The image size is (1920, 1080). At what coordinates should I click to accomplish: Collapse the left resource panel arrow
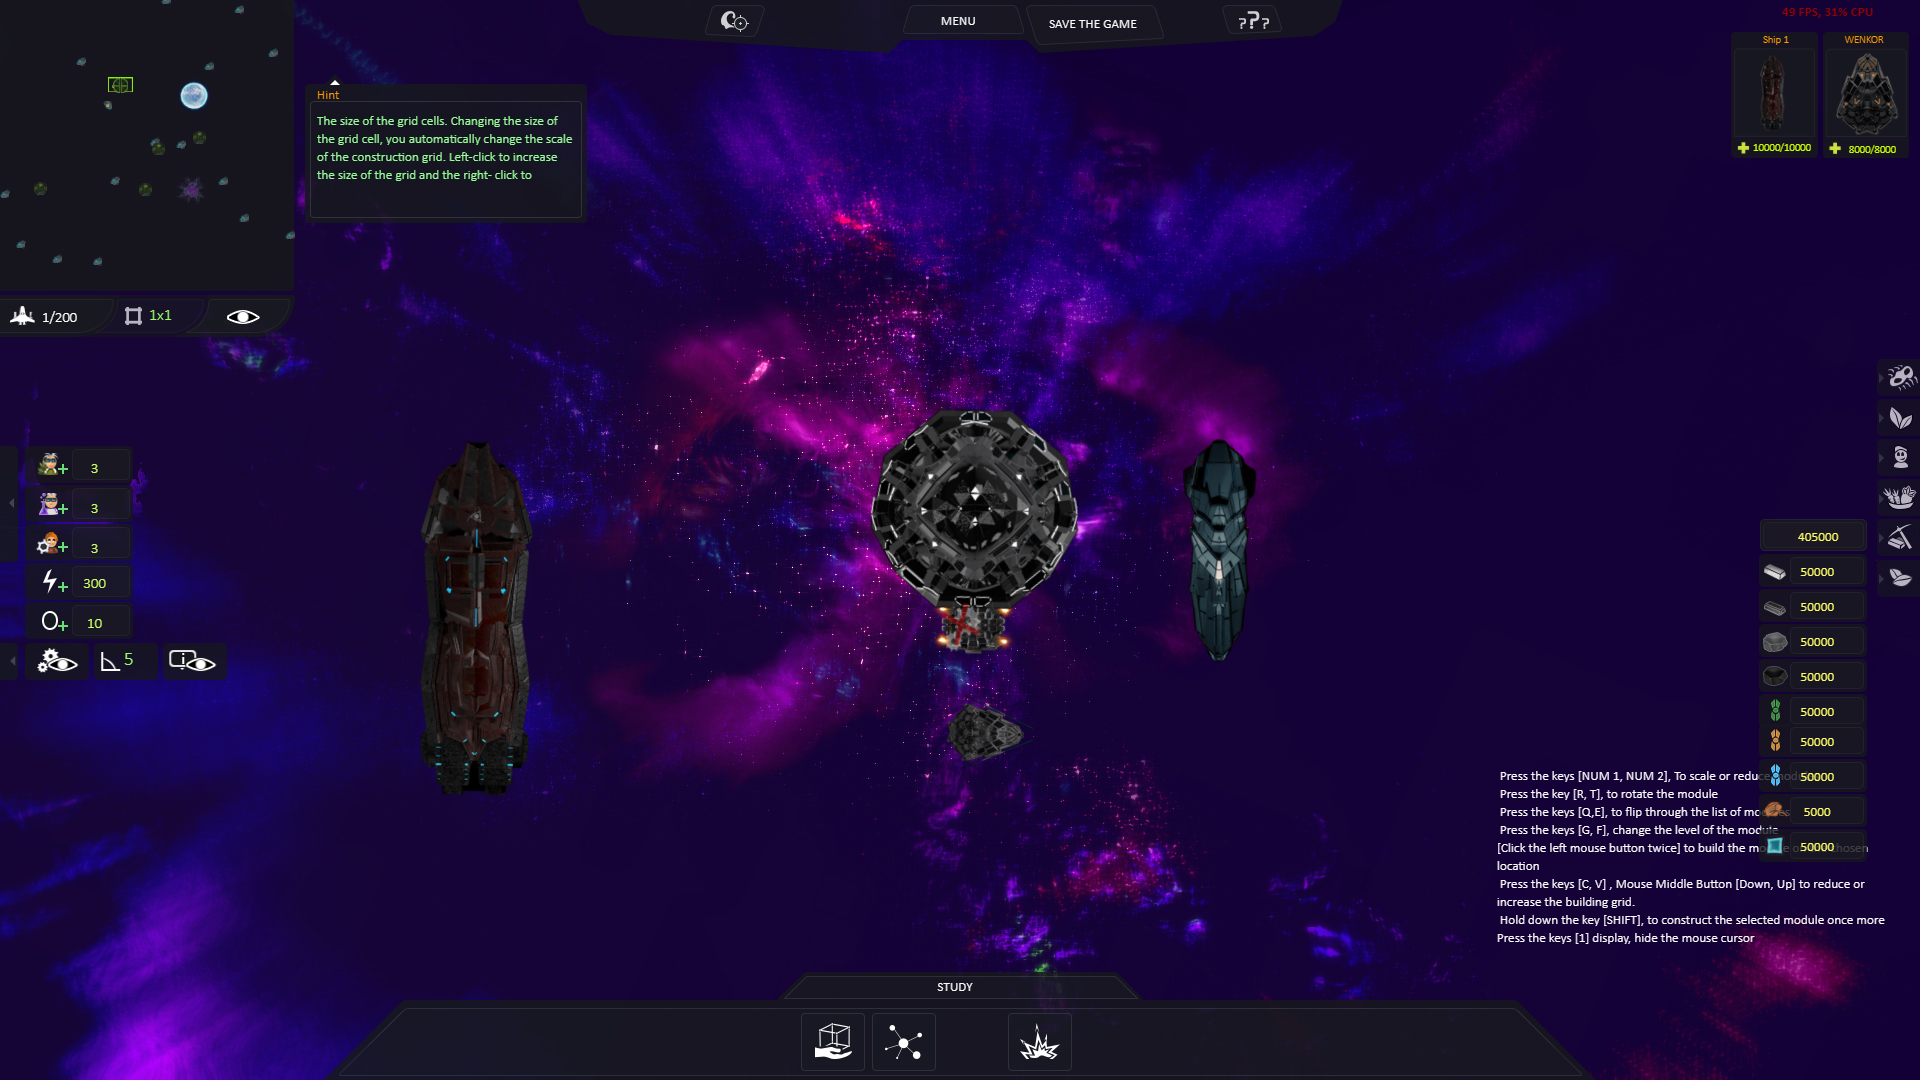tap(10, 503)
